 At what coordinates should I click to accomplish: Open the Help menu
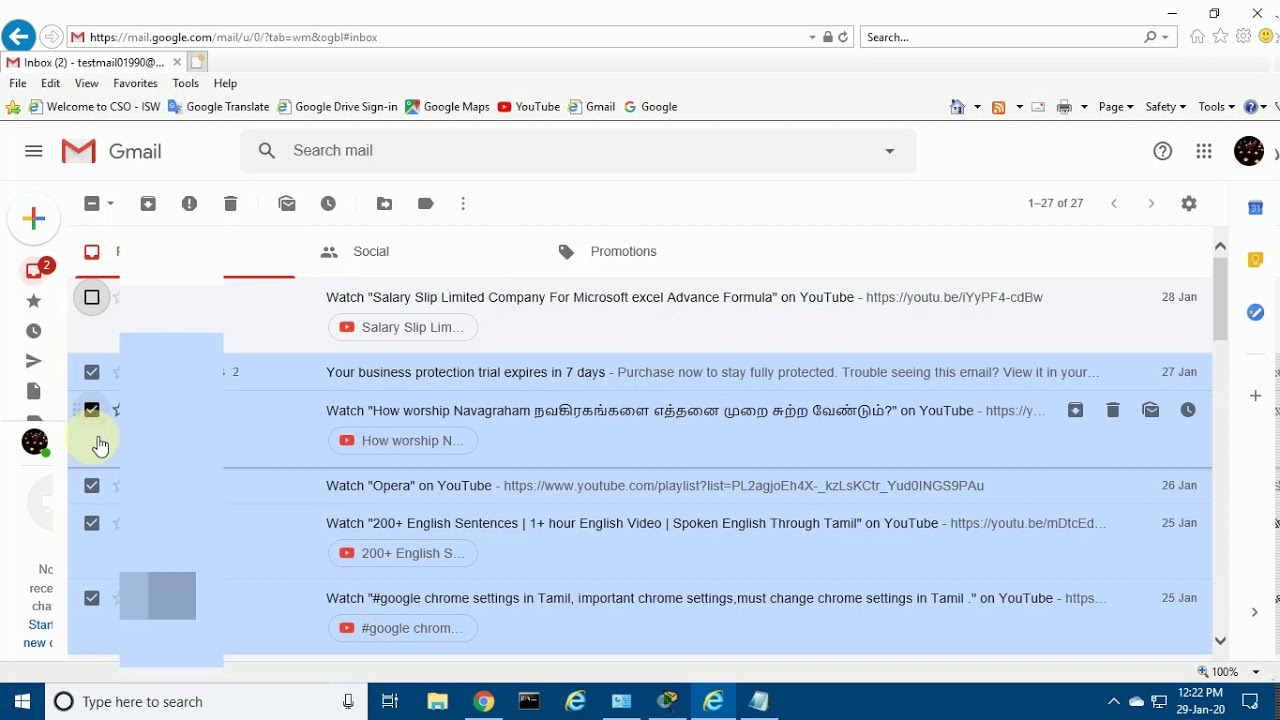(x=225, y=84)
